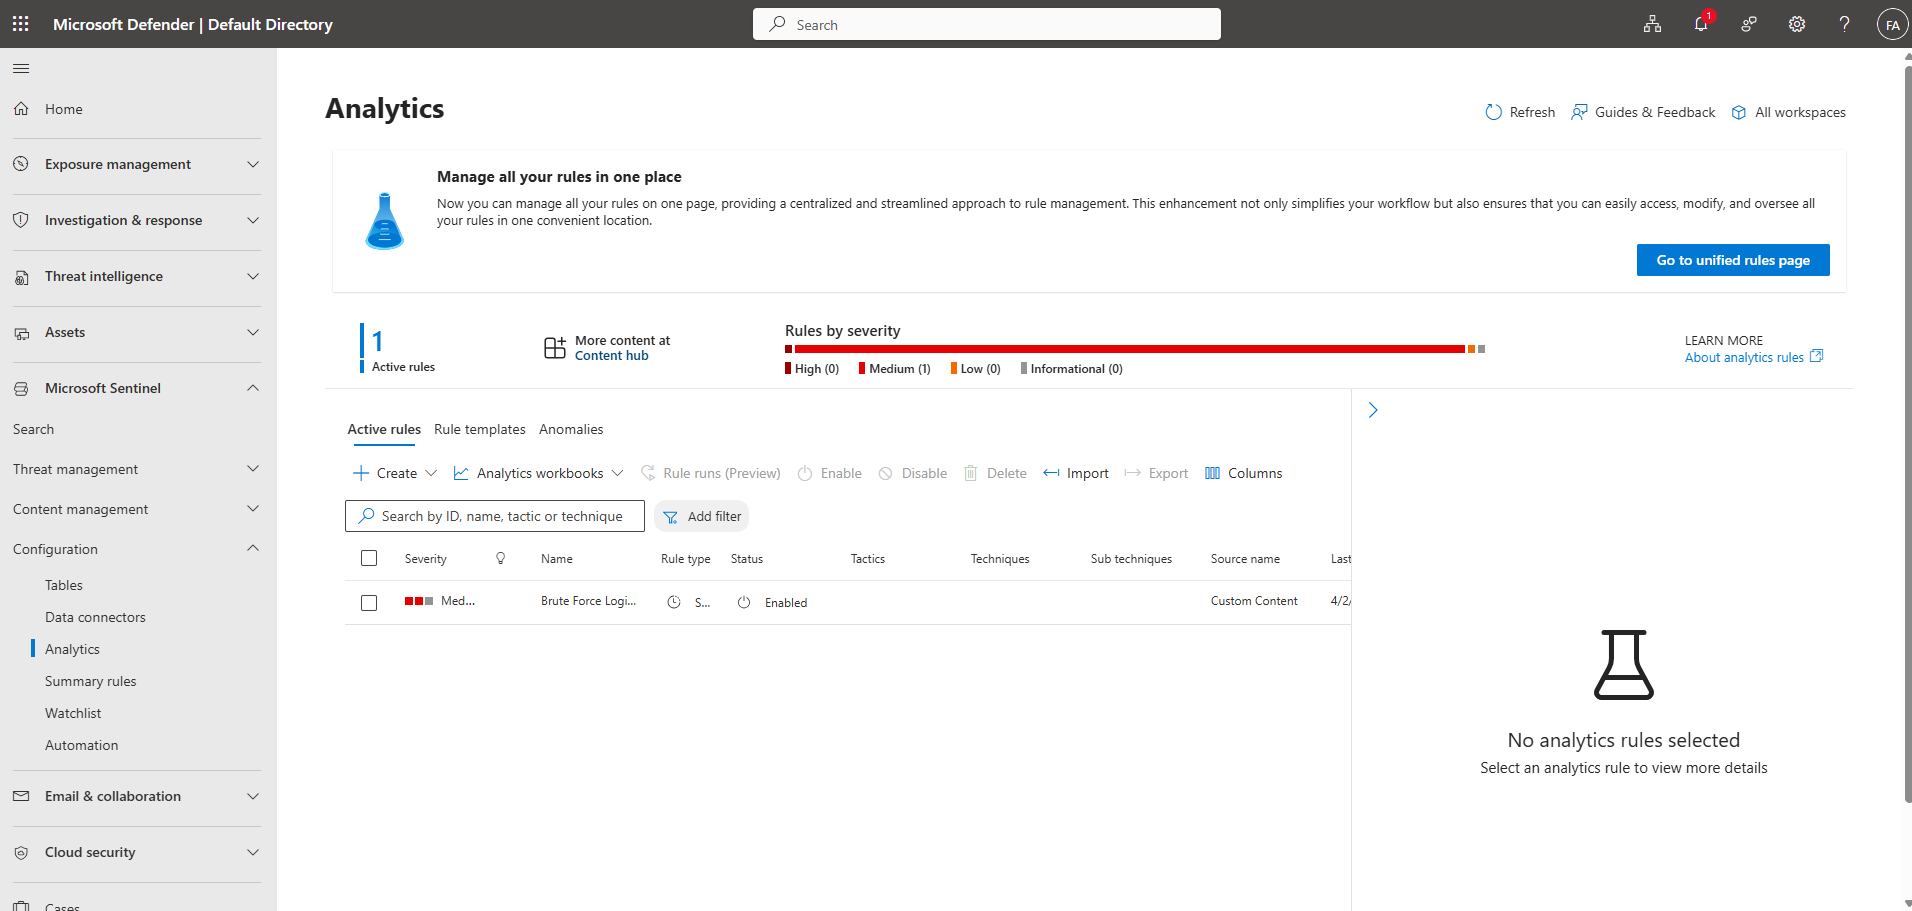Image resolution: width=1912 pixels, height=911 pixels.
Task: Expand the Investigation & response chevron
Action: pyautogui.click(x=253, y=220)
